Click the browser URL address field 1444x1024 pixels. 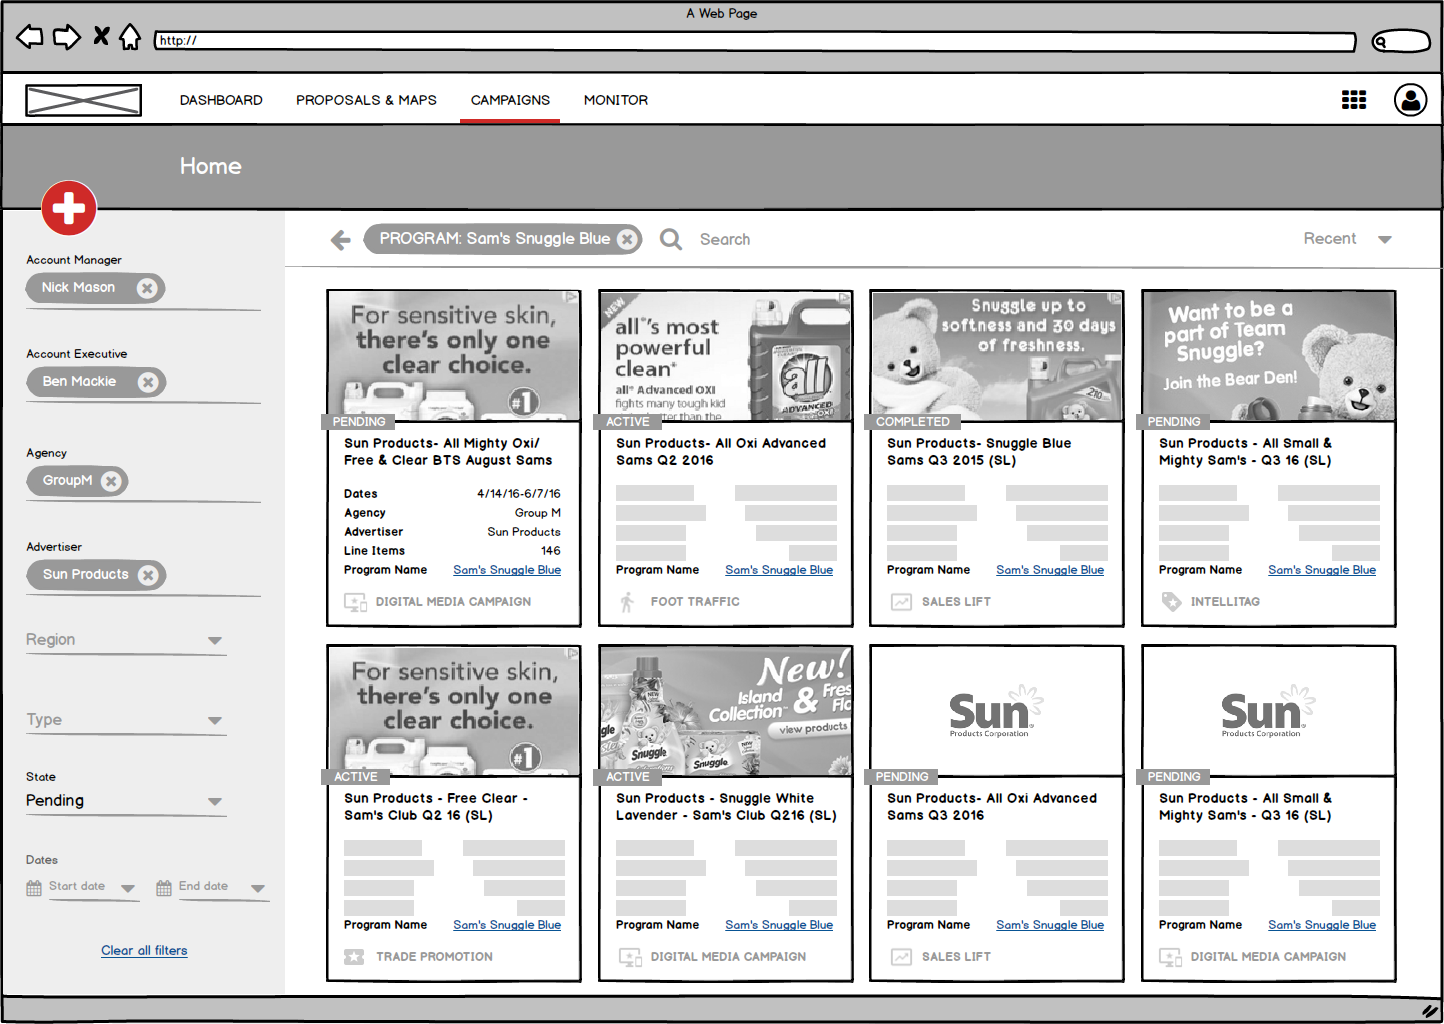point(755,41)
